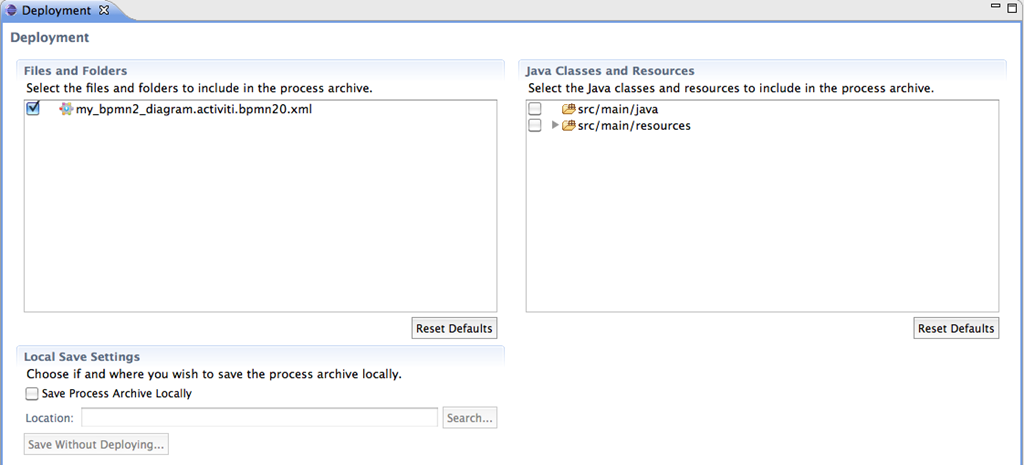Maximize the Deployment editor view
Image resolution: width=1024 pixels, height=465 pixels.
coord(1012,7)
